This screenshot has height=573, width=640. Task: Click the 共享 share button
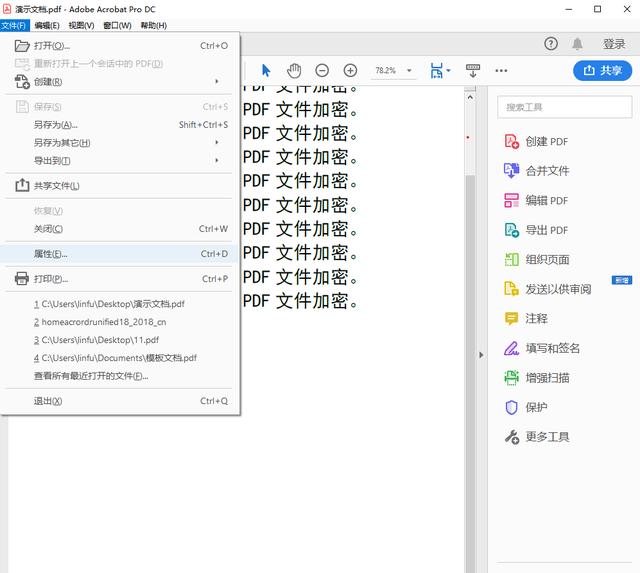pos(602,71)
